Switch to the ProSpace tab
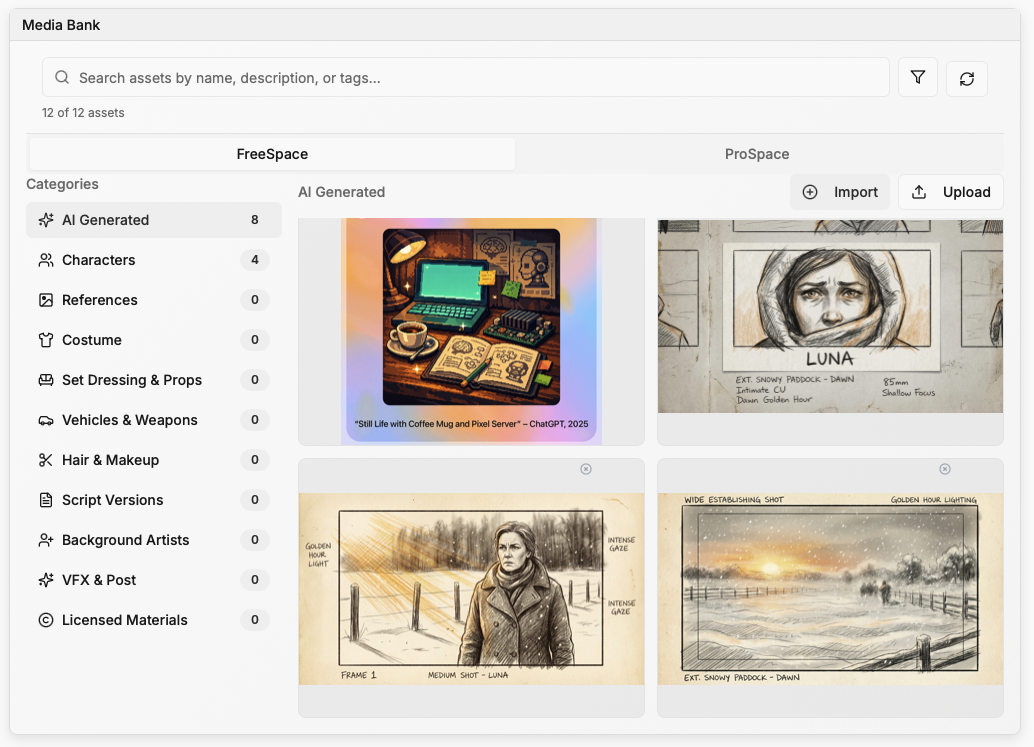Image resolution: width=1034 pixels, height=747 pixels. pos(757,154)
